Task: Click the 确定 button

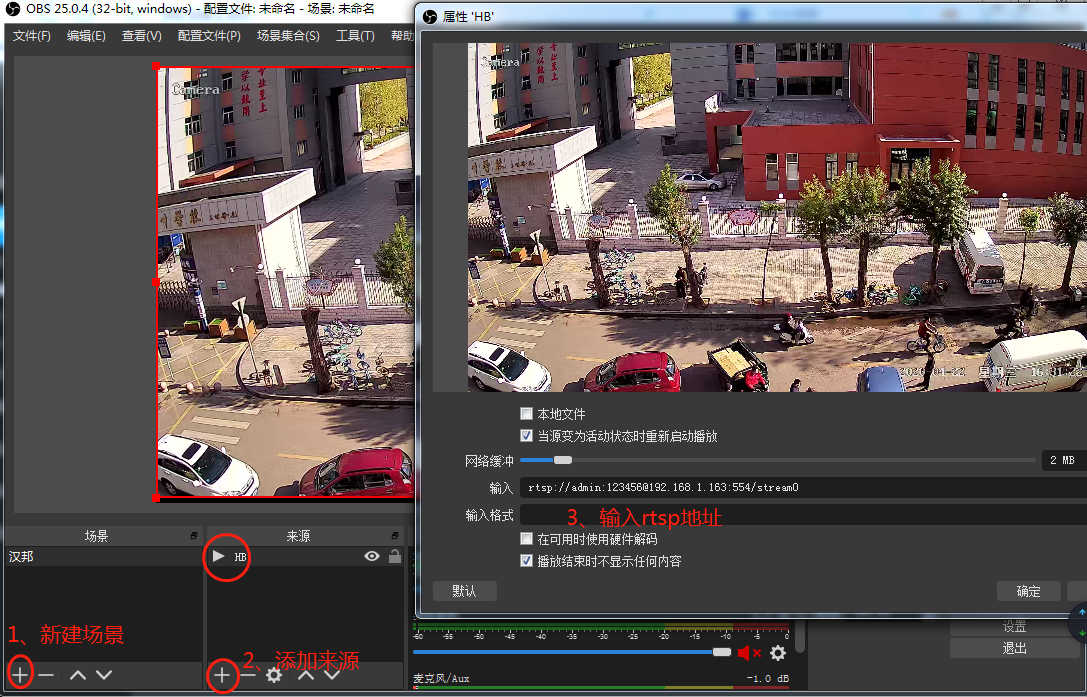Action: click(1029, 591)
